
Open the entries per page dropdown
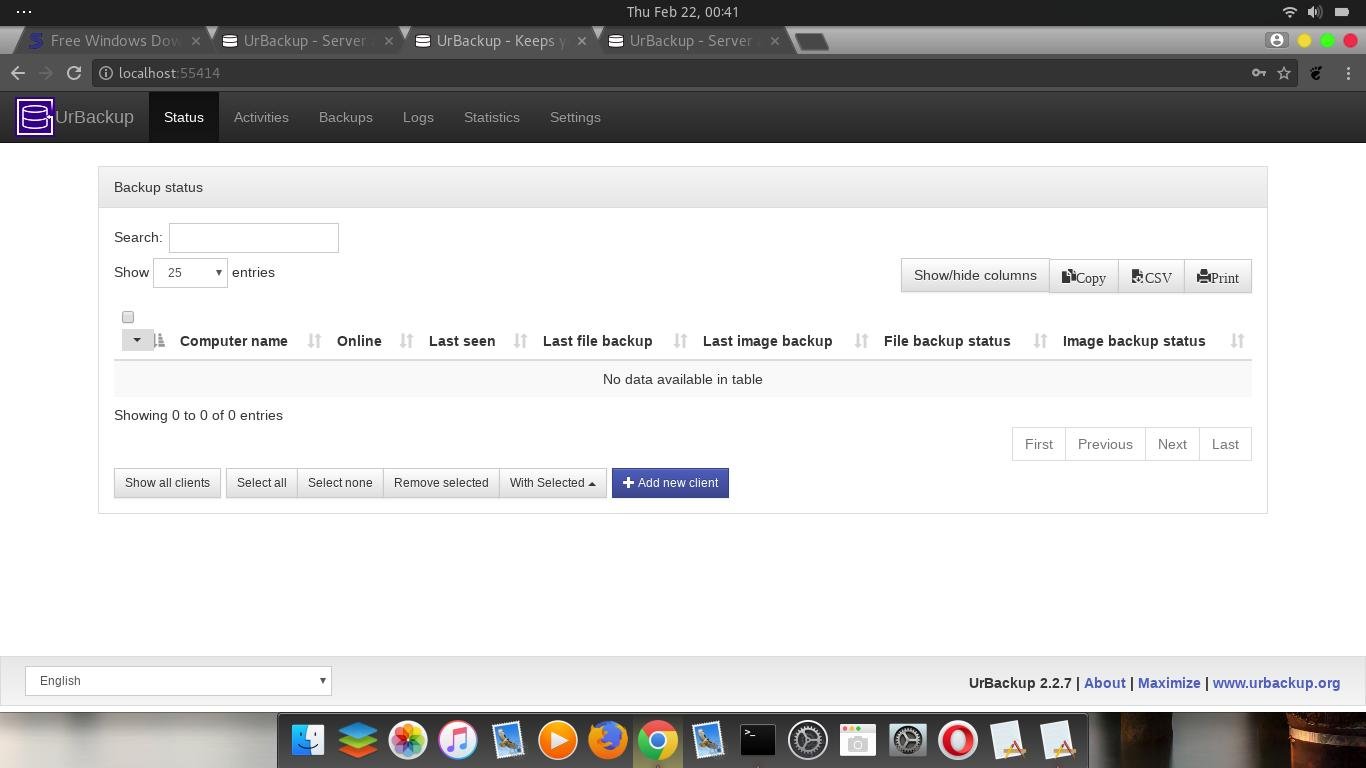click(190, 272)
